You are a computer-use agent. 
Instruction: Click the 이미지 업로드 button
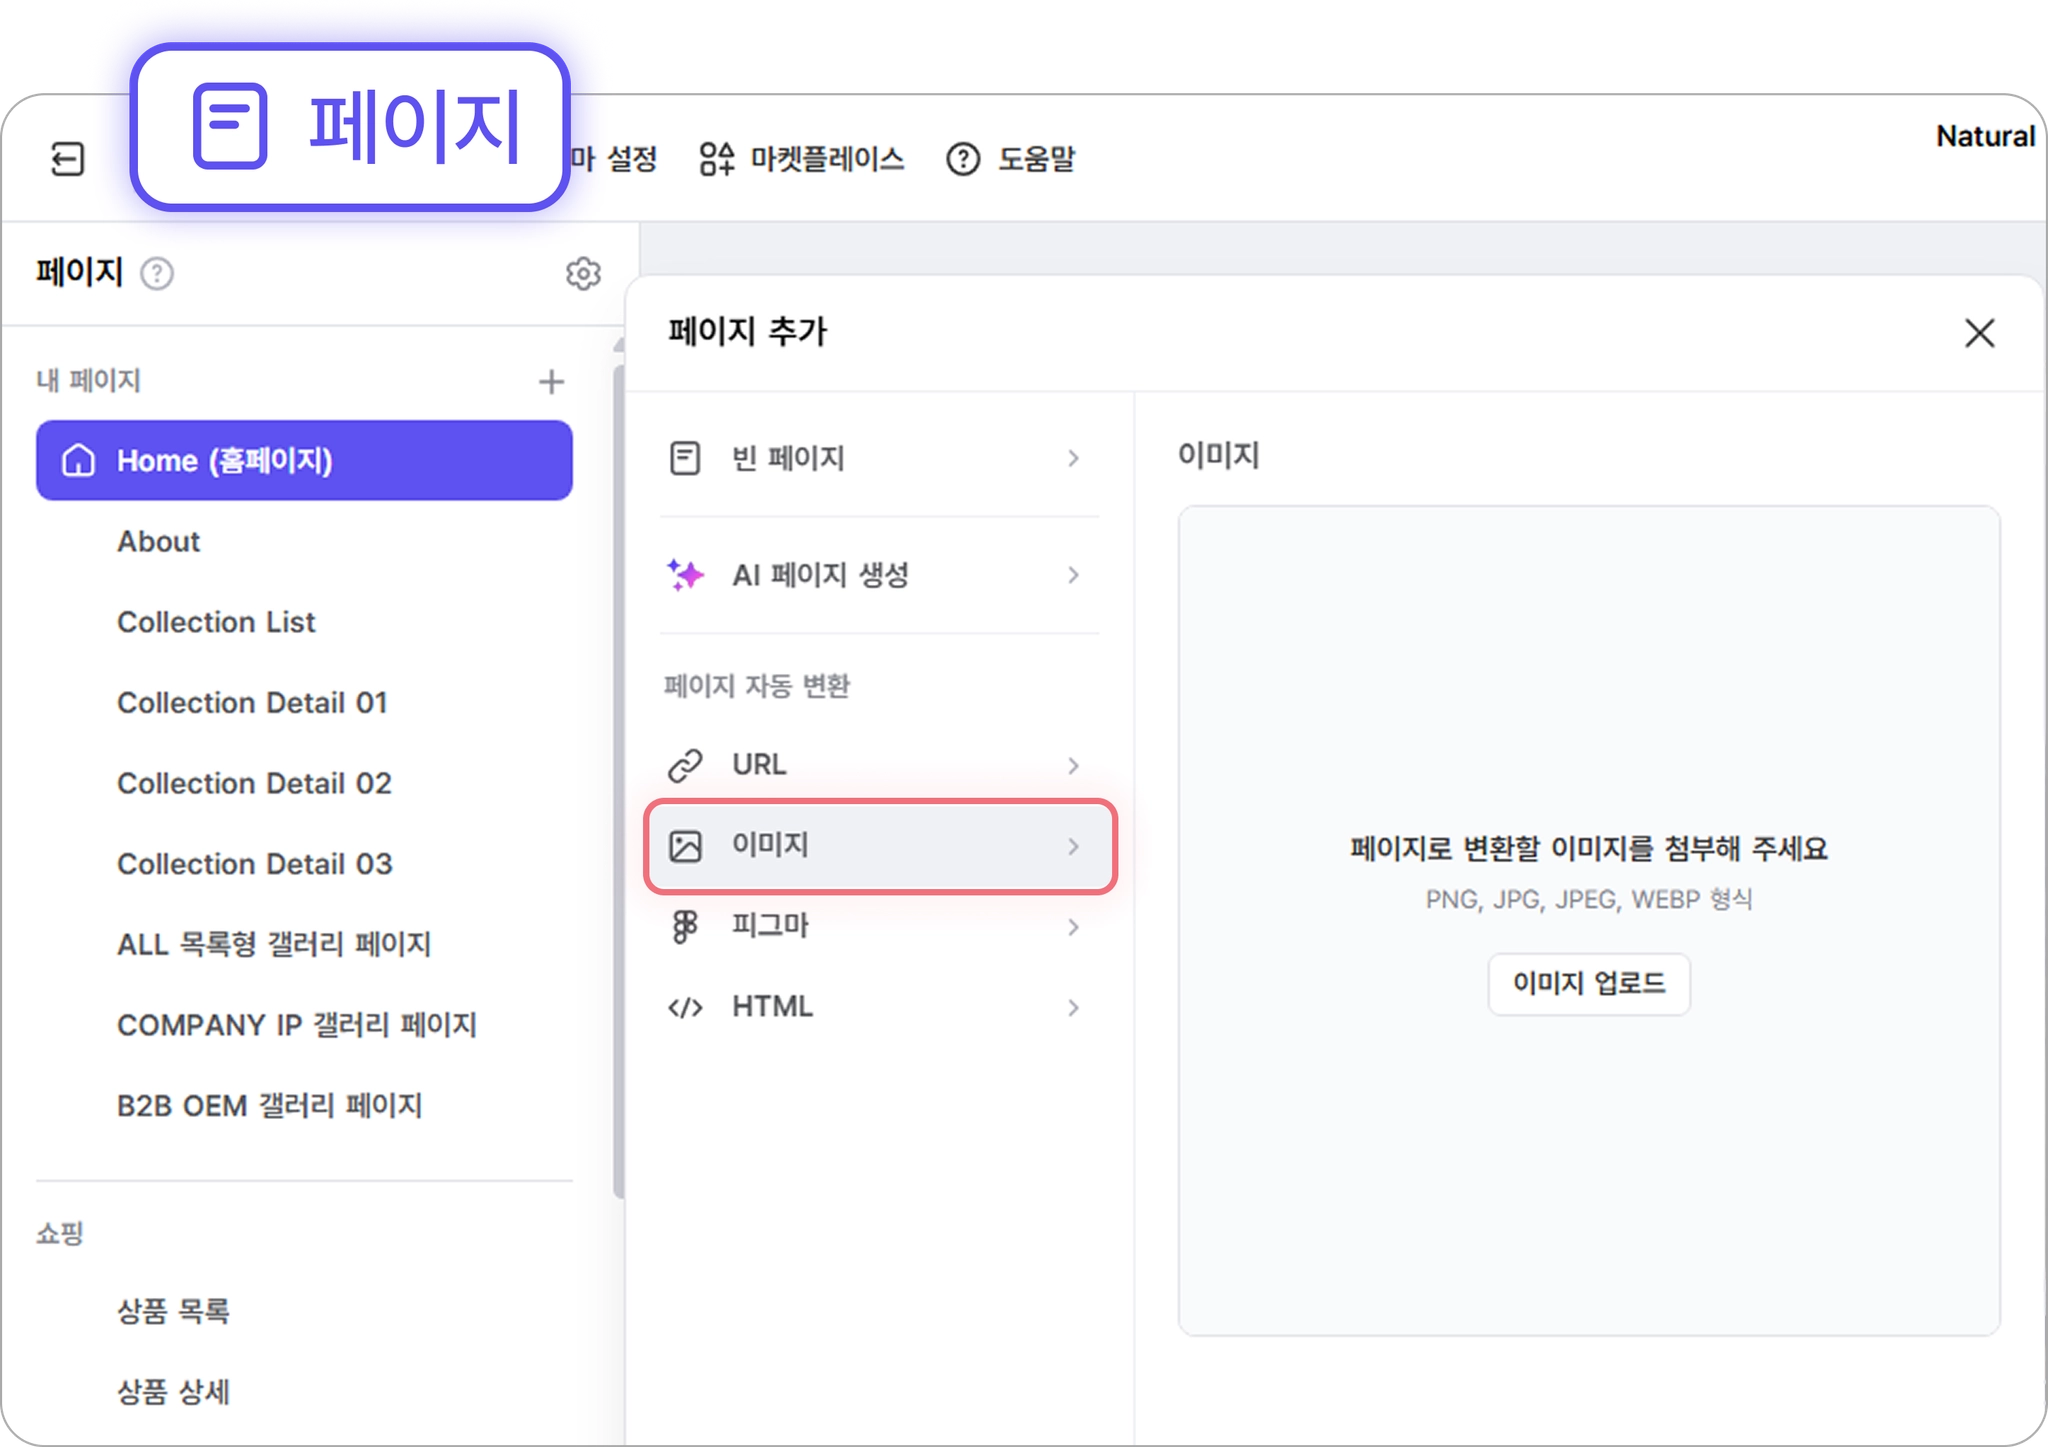1589,983
